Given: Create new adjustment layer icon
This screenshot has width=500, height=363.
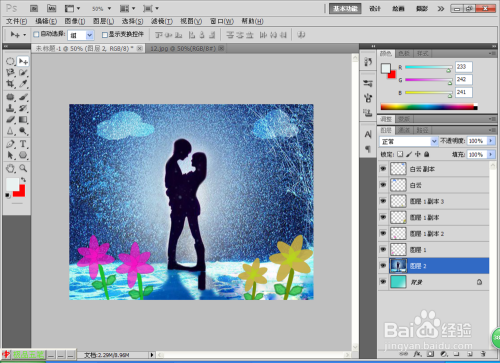Looking at the screenshot, I should click(x=443, y=353).
